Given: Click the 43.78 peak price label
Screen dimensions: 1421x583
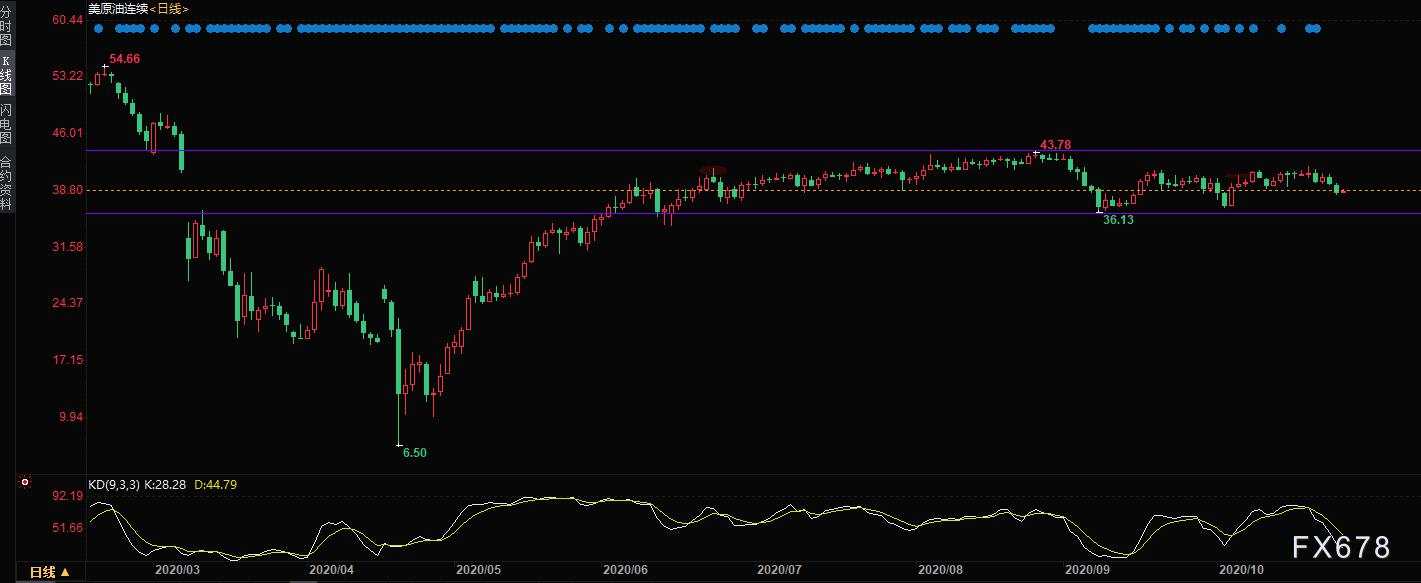Looking at the screenshot, I should 1056,145.
